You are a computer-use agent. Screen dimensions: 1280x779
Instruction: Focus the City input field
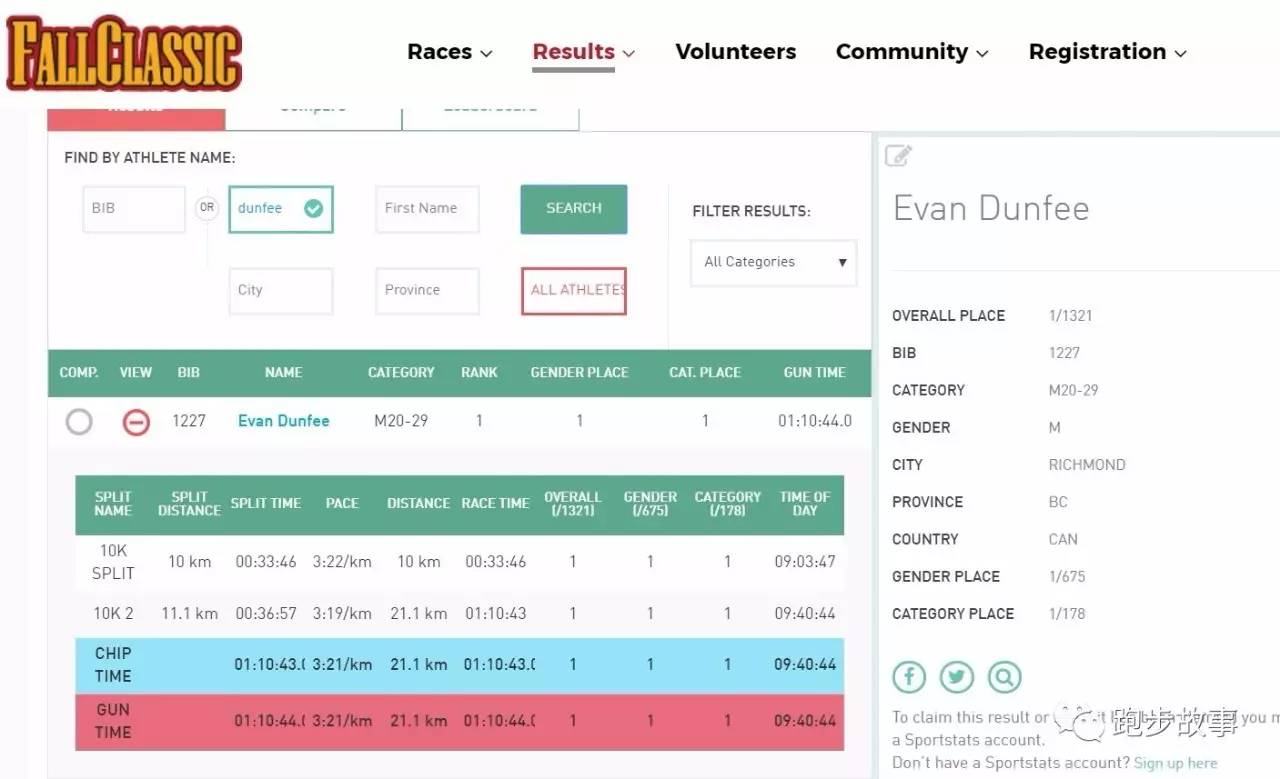tap(280, 291)
